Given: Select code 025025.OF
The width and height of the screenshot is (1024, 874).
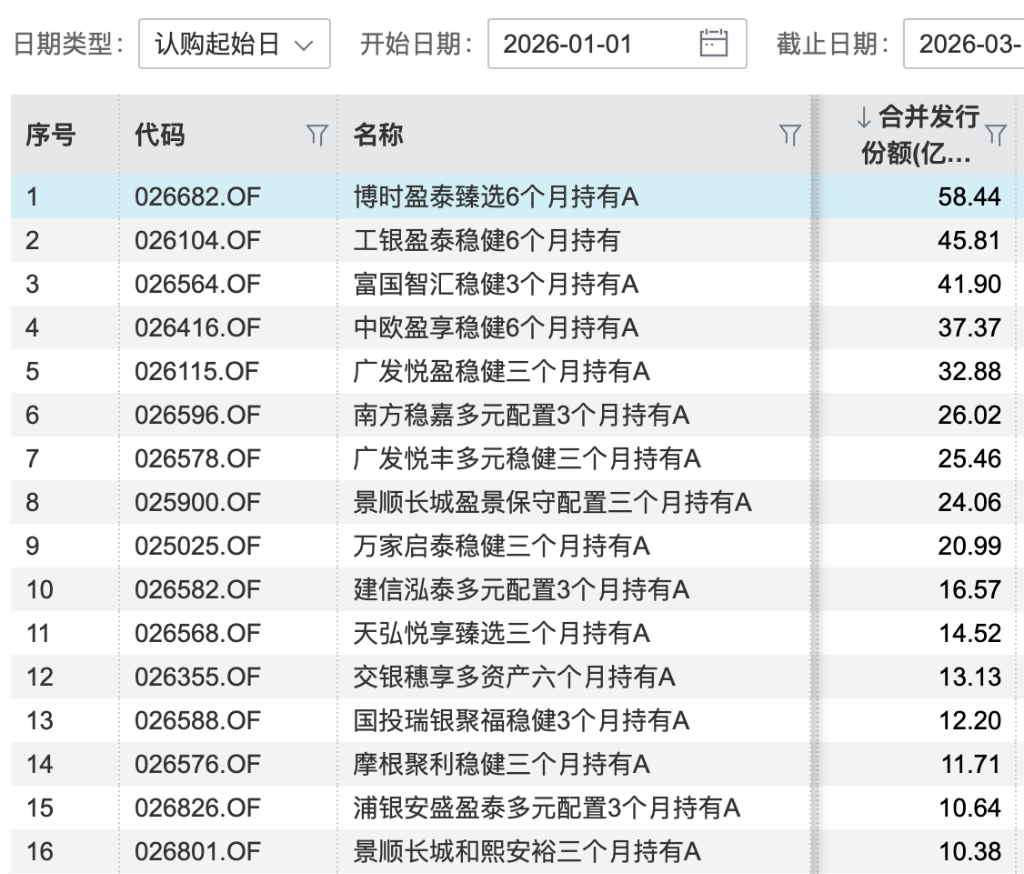Looking at the screenshot, I should click(x=197, y=547).
